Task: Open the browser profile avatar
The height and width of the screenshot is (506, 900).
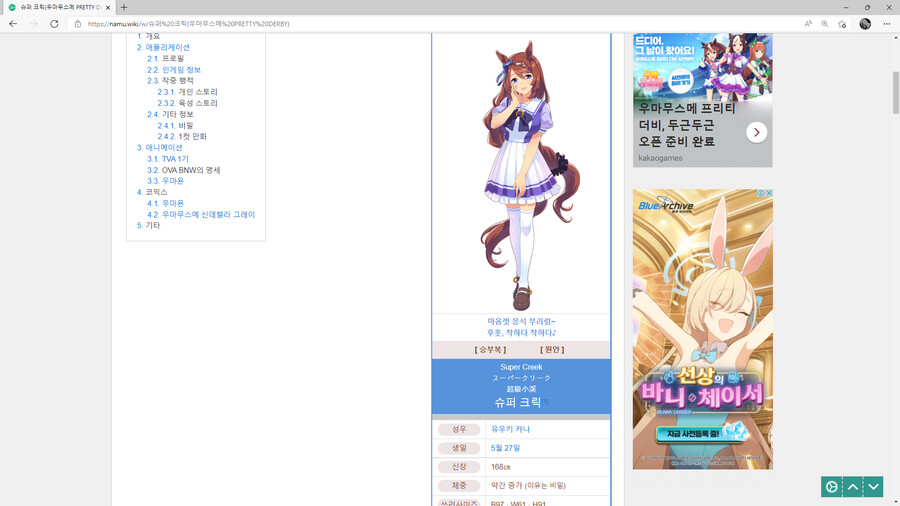Action: 865,24
